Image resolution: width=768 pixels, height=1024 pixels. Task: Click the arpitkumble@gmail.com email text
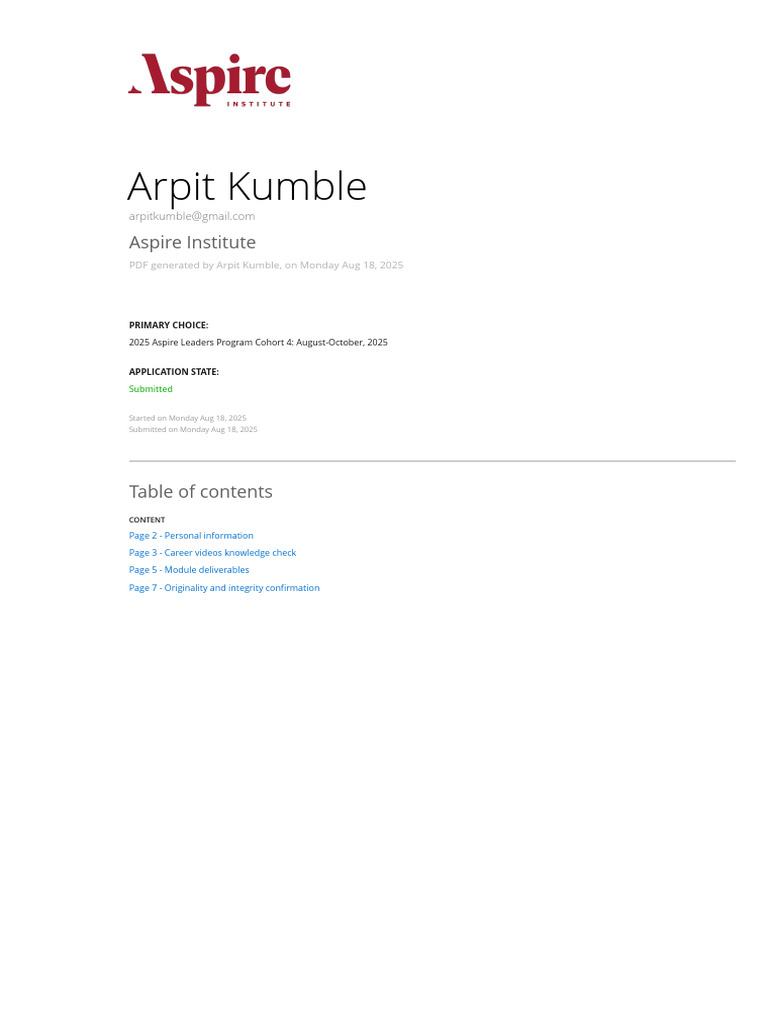click(x=191, y=216)
